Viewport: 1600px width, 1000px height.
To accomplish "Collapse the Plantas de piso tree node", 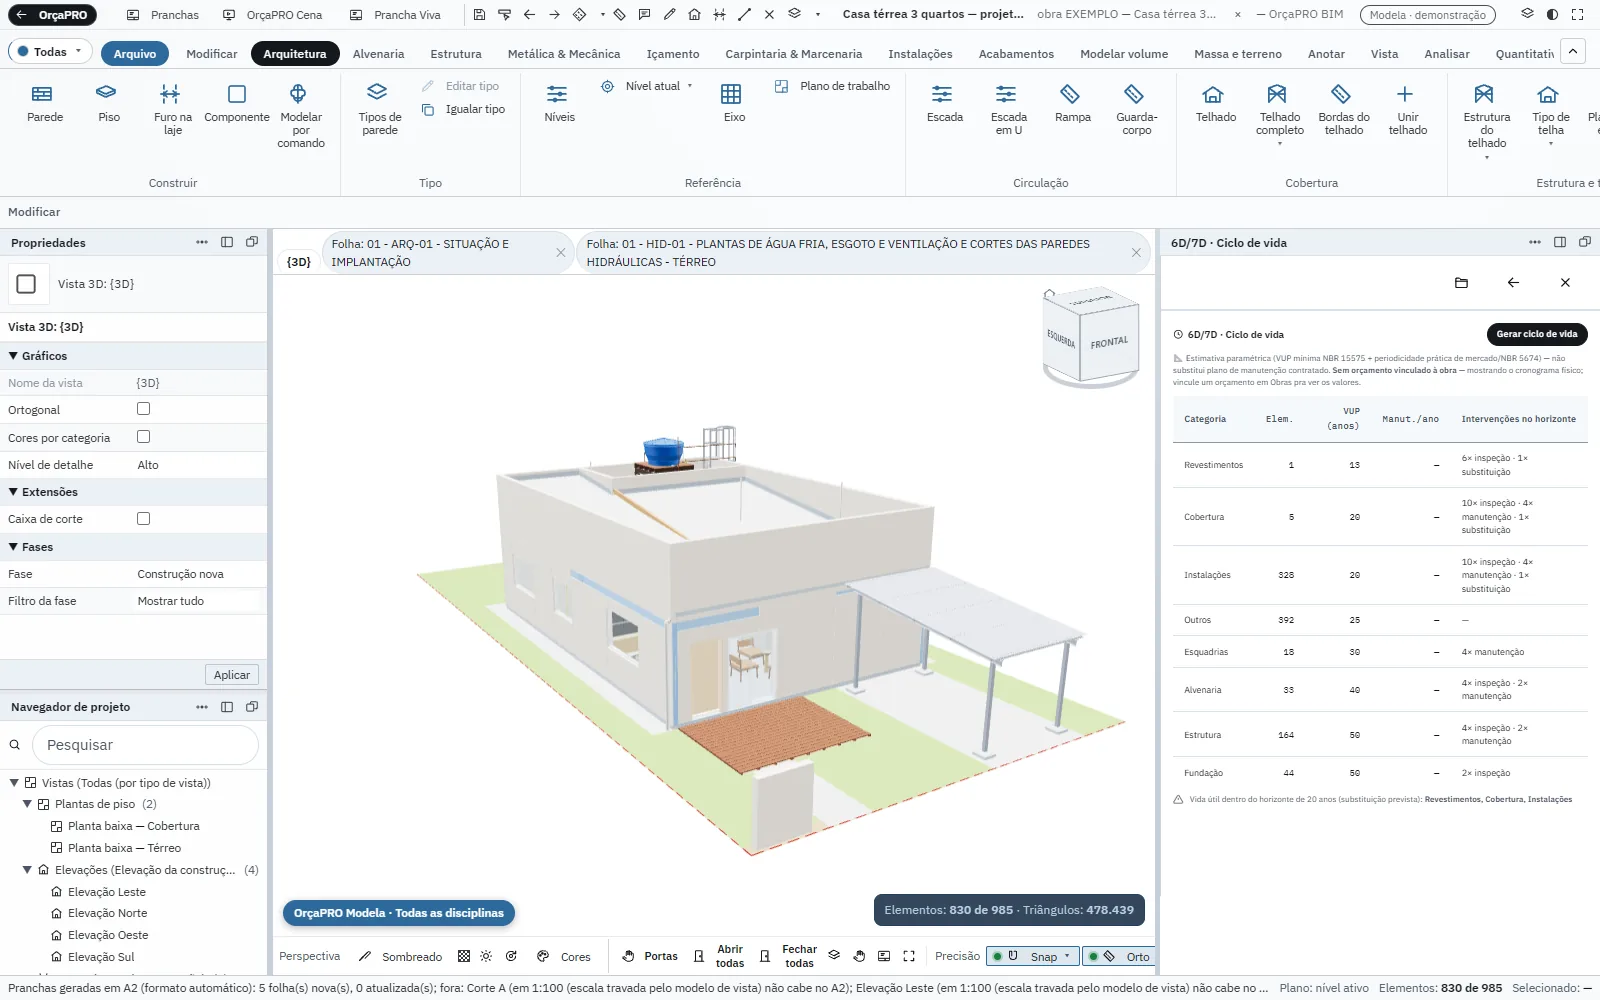I will click(28, 804).
